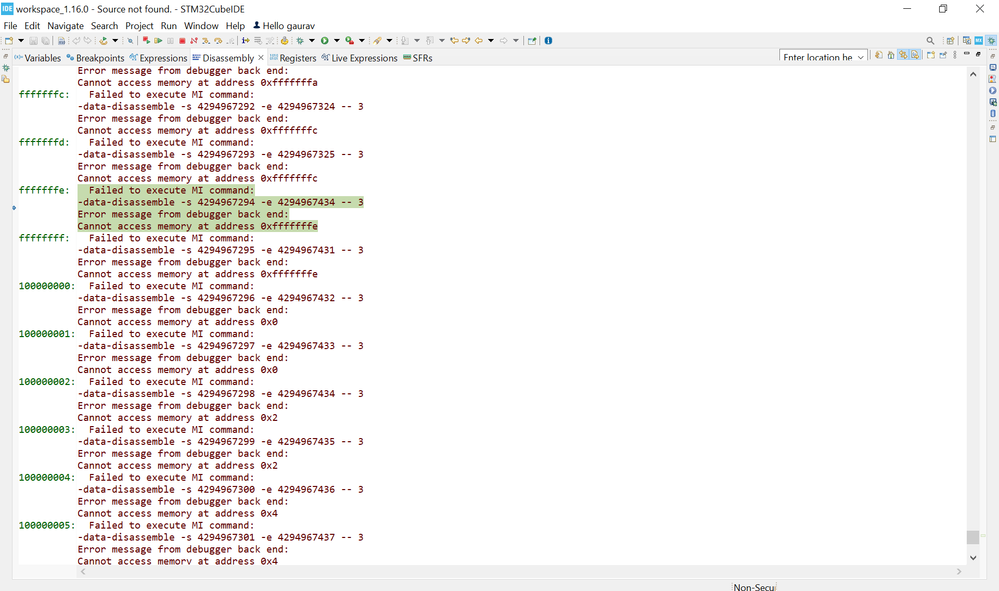Select the Debug perspective bug icon
The height and width of the screenshot is (591, 999).
click(x=991, y=41)
